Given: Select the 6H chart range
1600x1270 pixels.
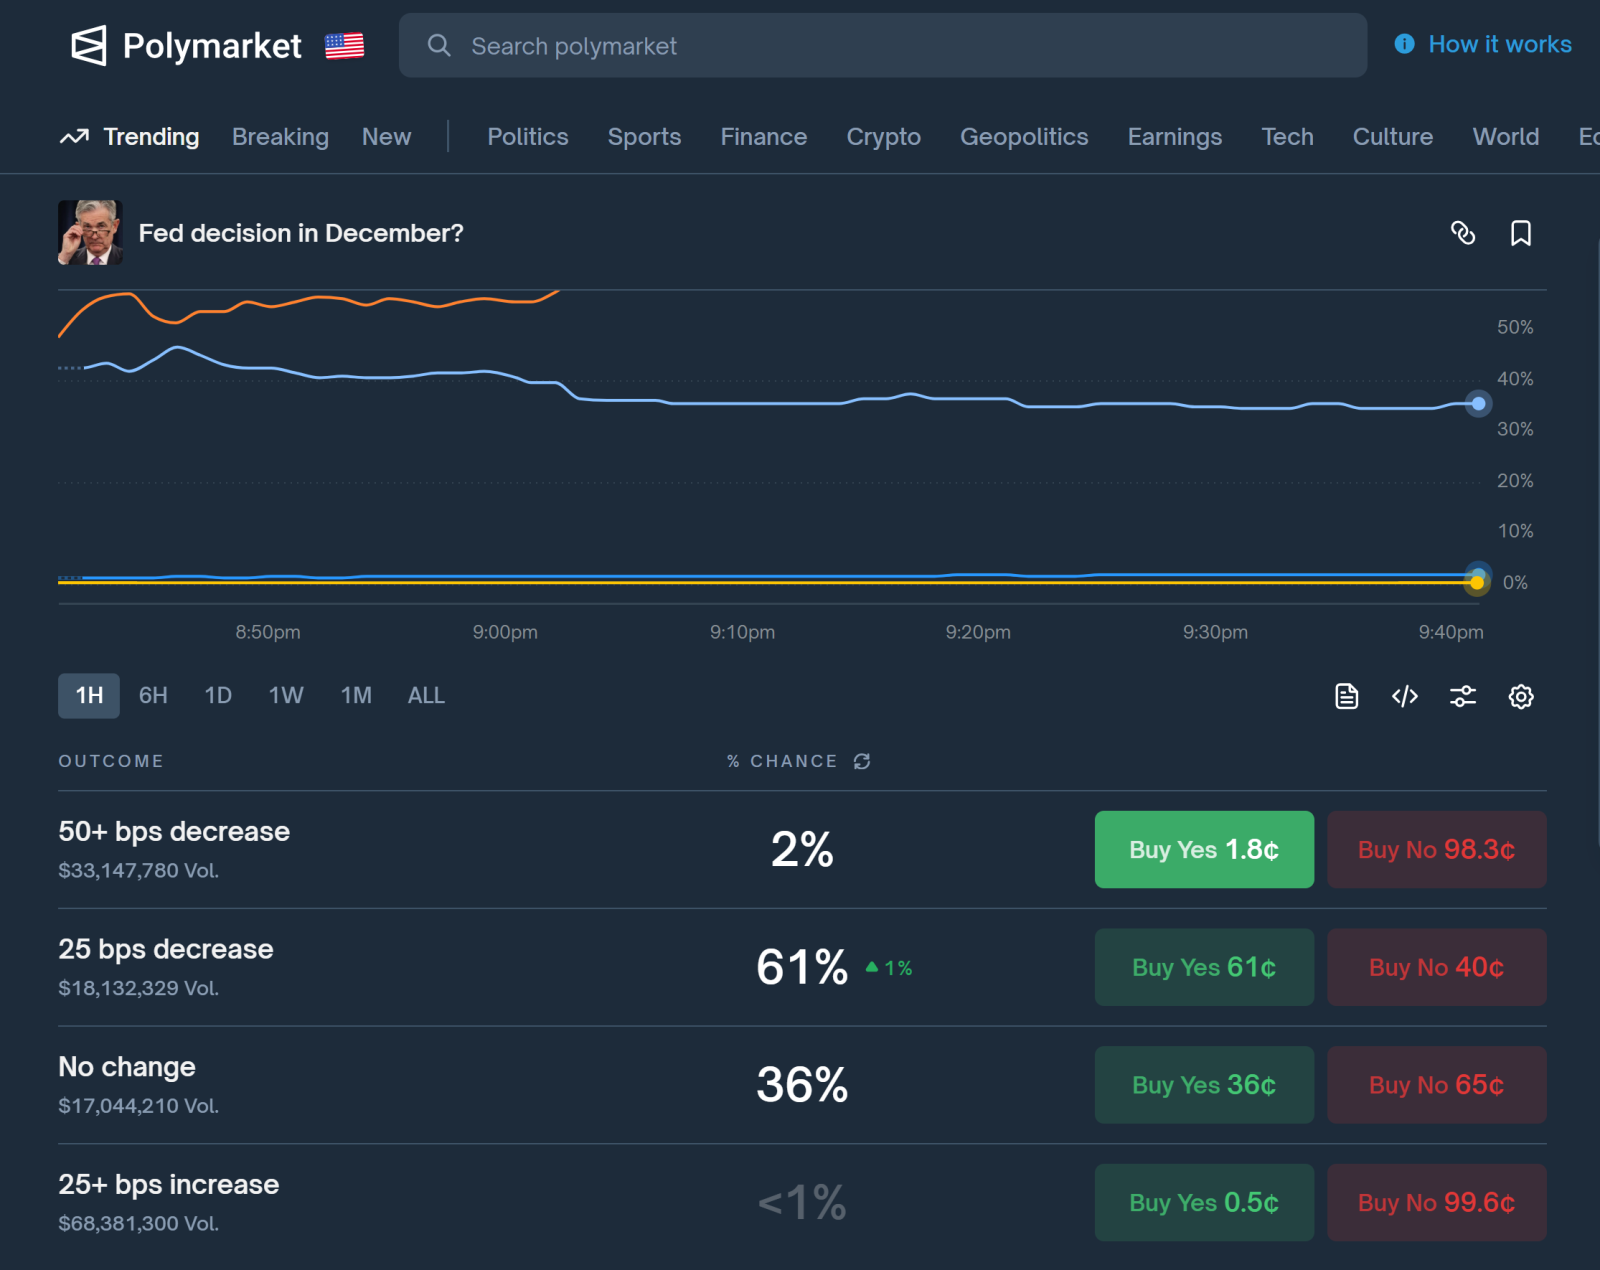Looking at the screenshot, I should pos(153,696).
